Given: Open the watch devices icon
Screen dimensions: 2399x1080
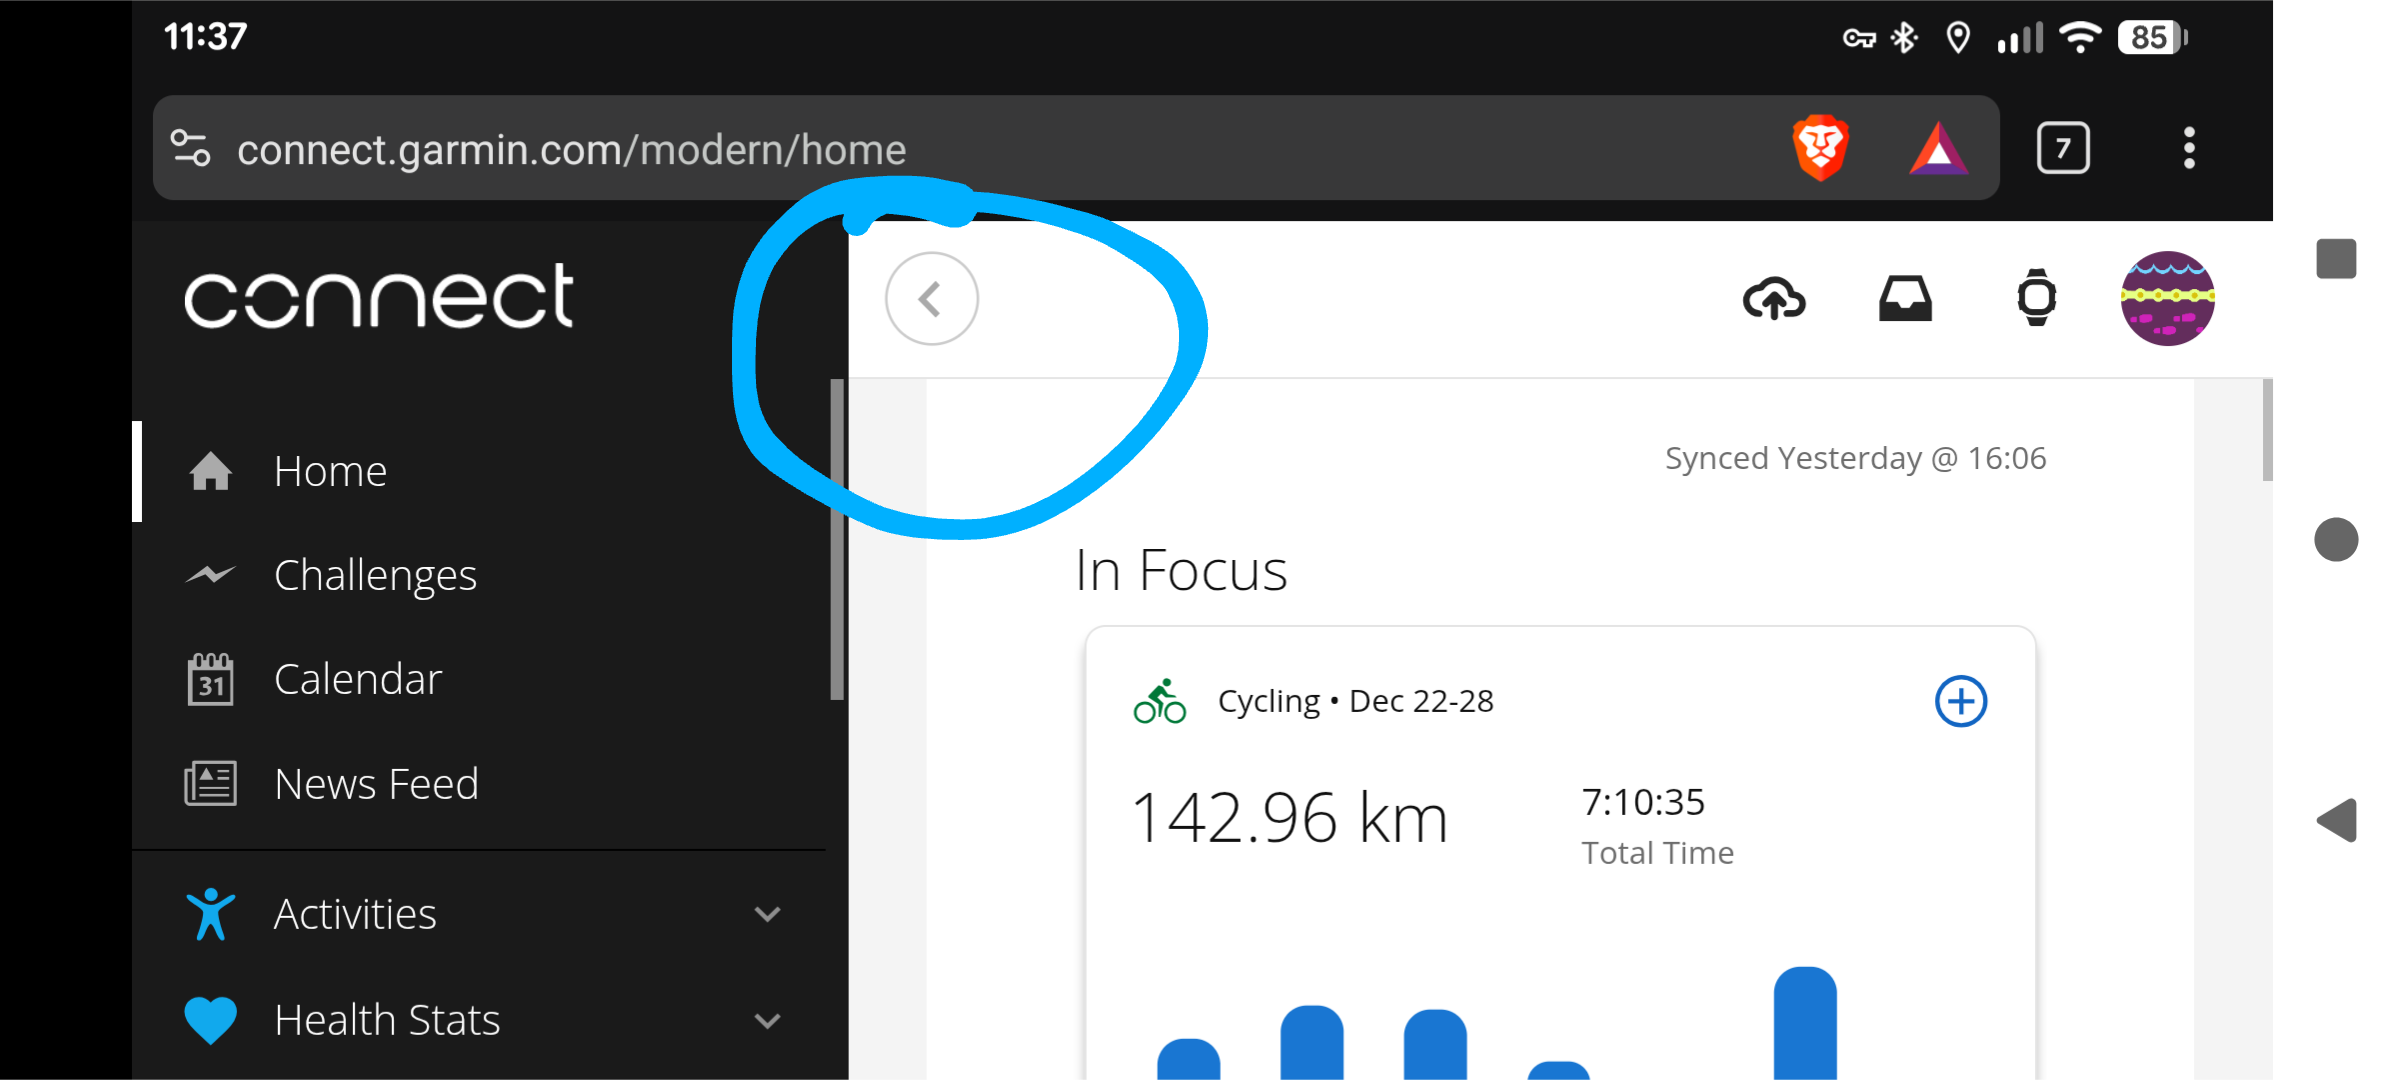Looking at the screenshot, I should coord(2036,298).
